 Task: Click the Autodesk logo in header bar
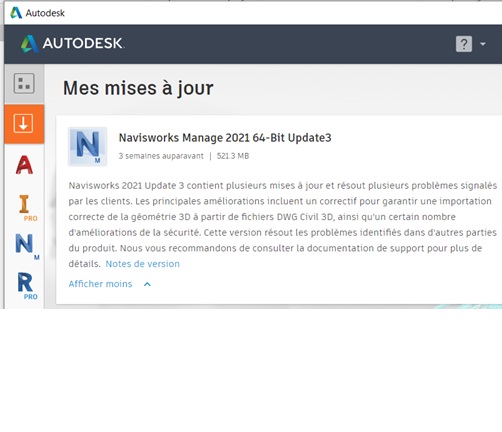point(72,43)
